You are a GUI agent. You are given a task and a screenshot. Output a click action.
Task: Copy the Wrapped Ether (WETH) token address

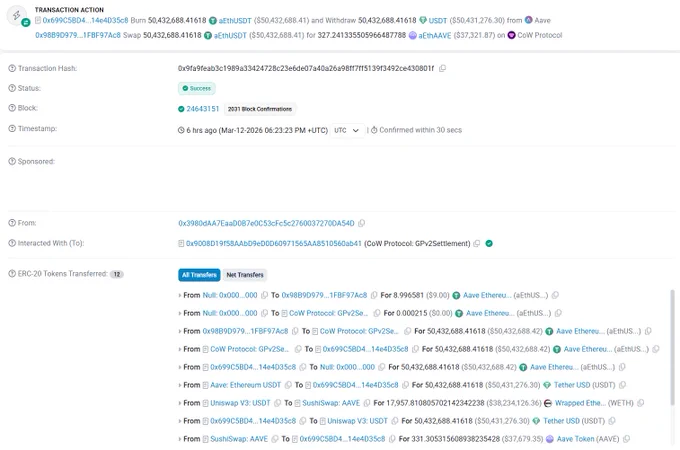tap(641, 403)
